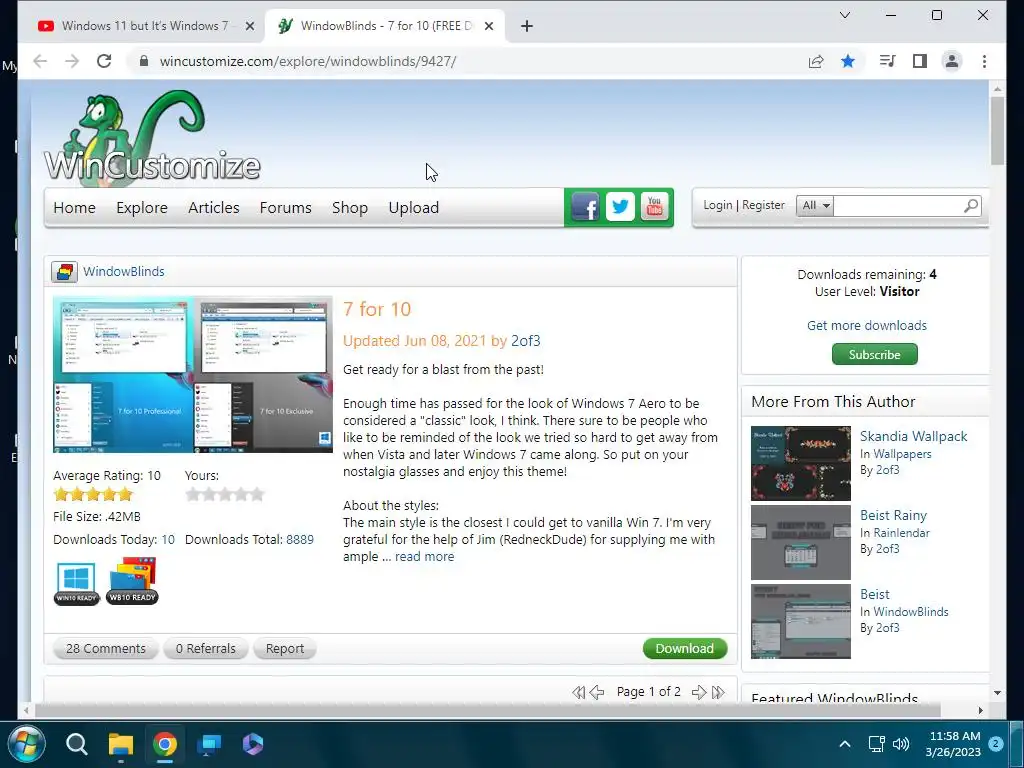Click the Beist Rainy thumbnail

[801, 543]
